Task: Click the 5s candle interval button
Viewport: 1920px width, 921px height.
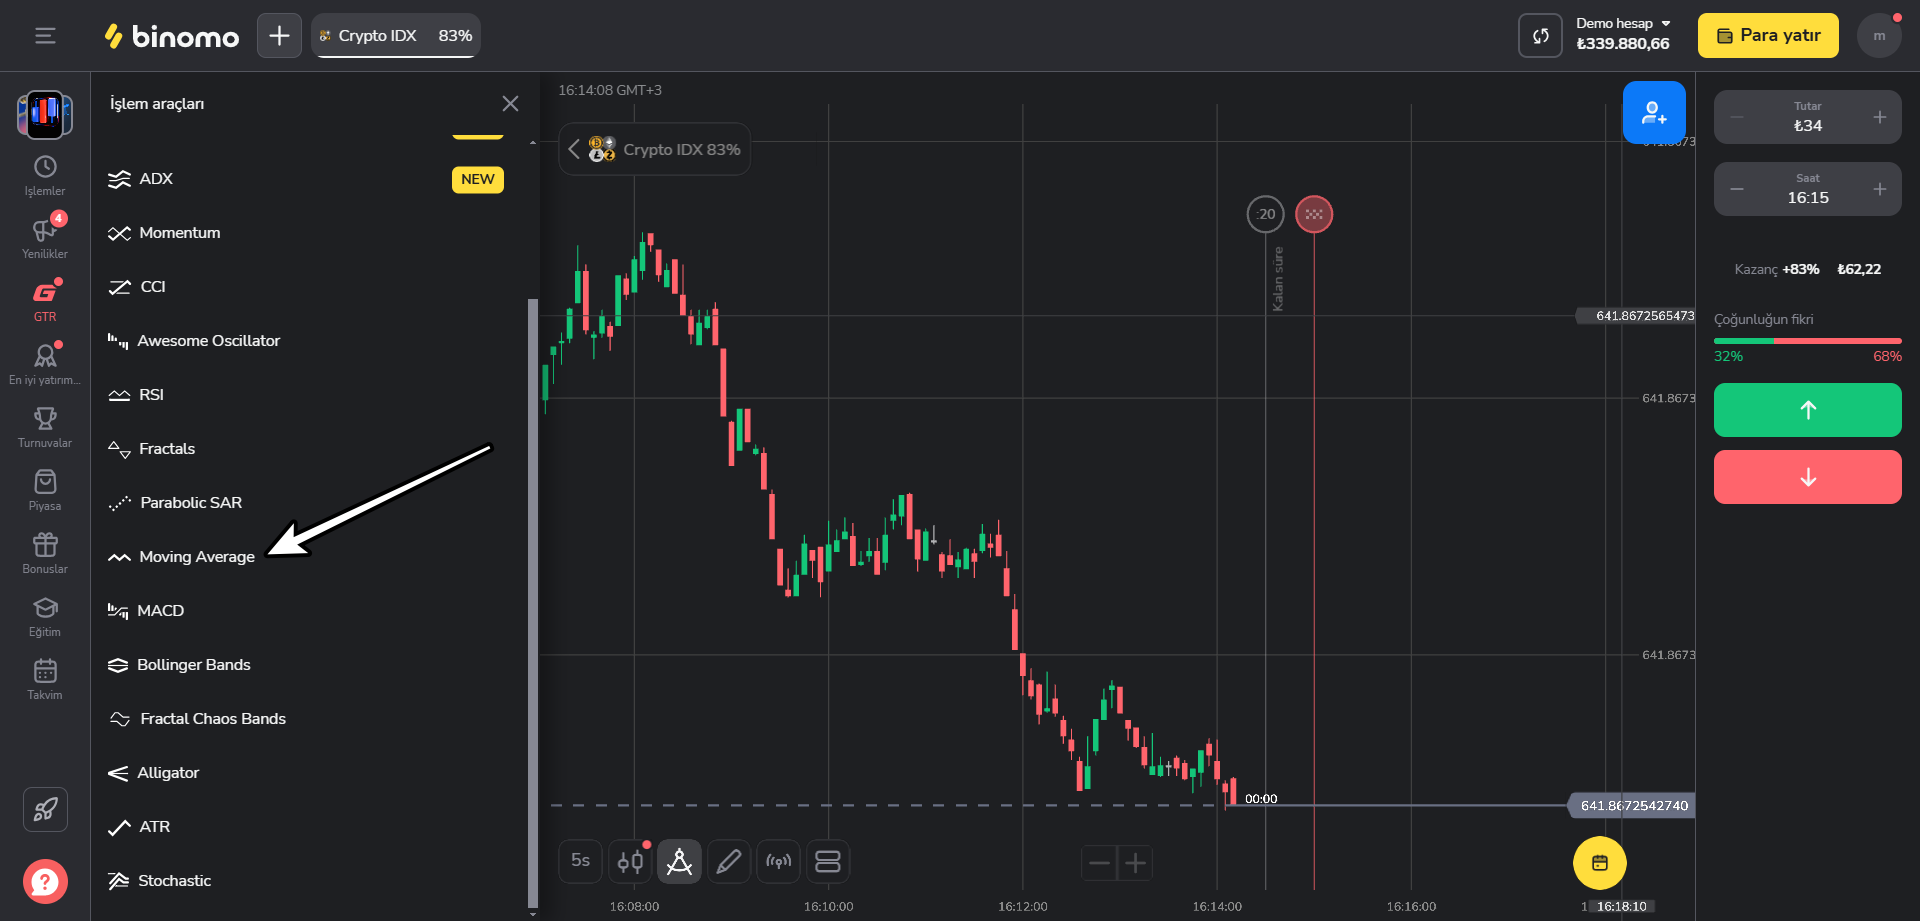Action: point(580,861)
